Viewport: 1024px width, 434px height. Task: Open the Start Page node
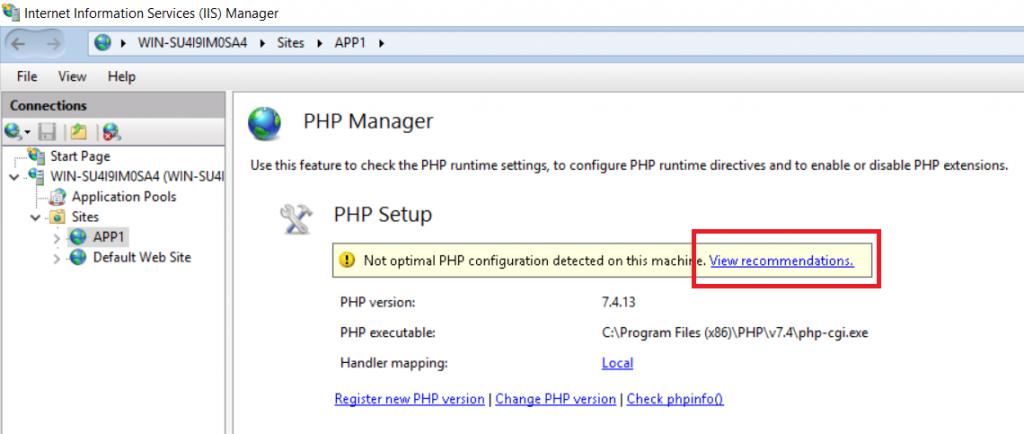pos(80,157)
